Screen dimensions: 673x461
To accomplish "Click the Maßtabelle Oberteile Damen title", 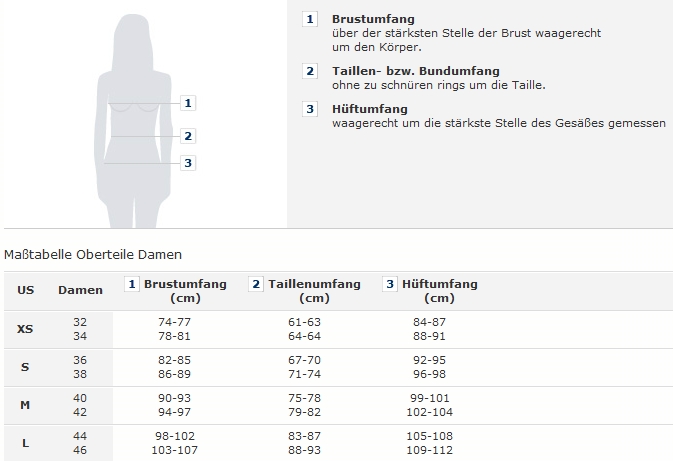I will click(x=93, y=255).
